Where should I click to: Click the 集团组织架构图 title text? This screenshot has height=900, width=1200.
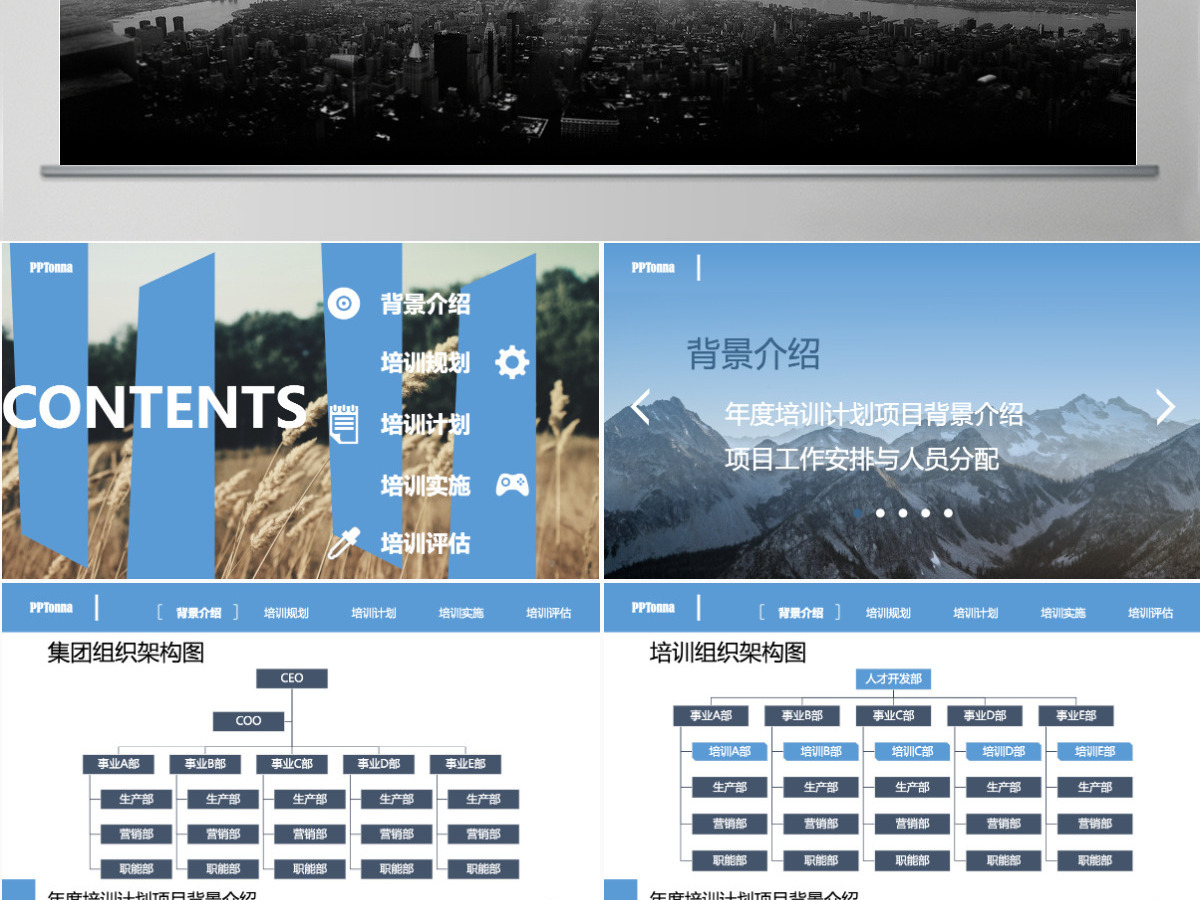click(126, 653)
